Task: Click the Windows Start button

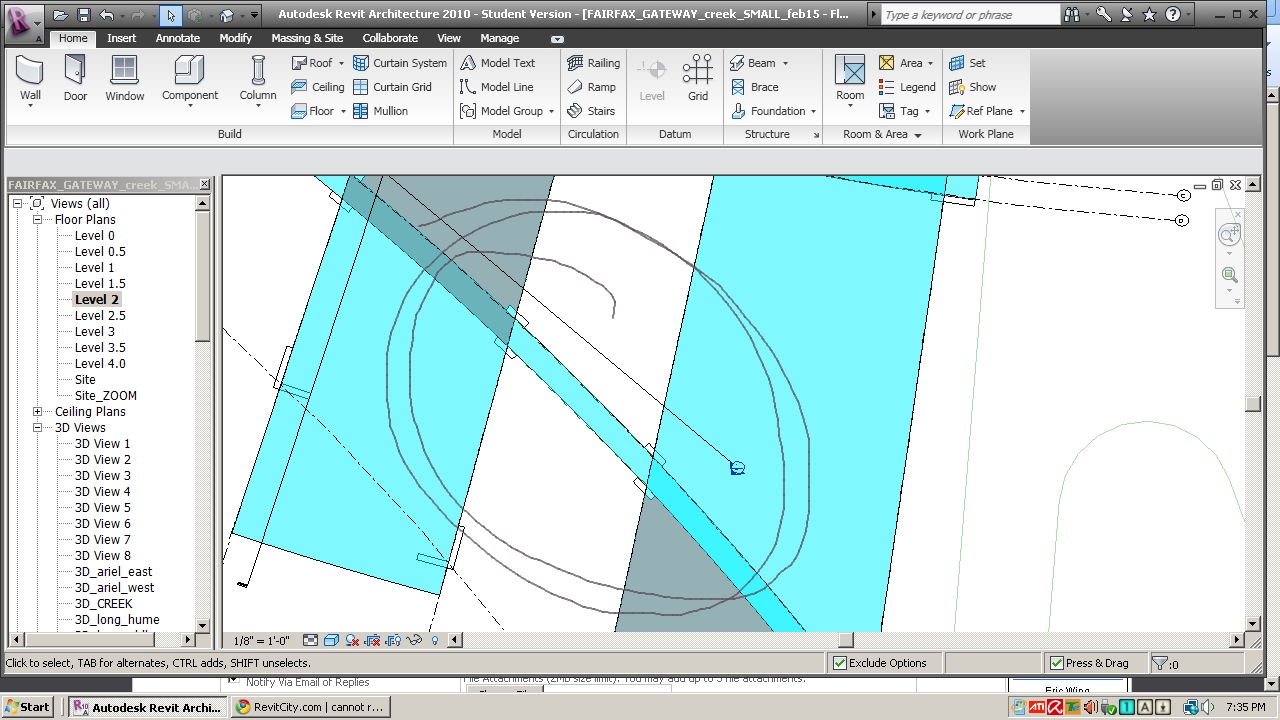Action: pos(27,707)
